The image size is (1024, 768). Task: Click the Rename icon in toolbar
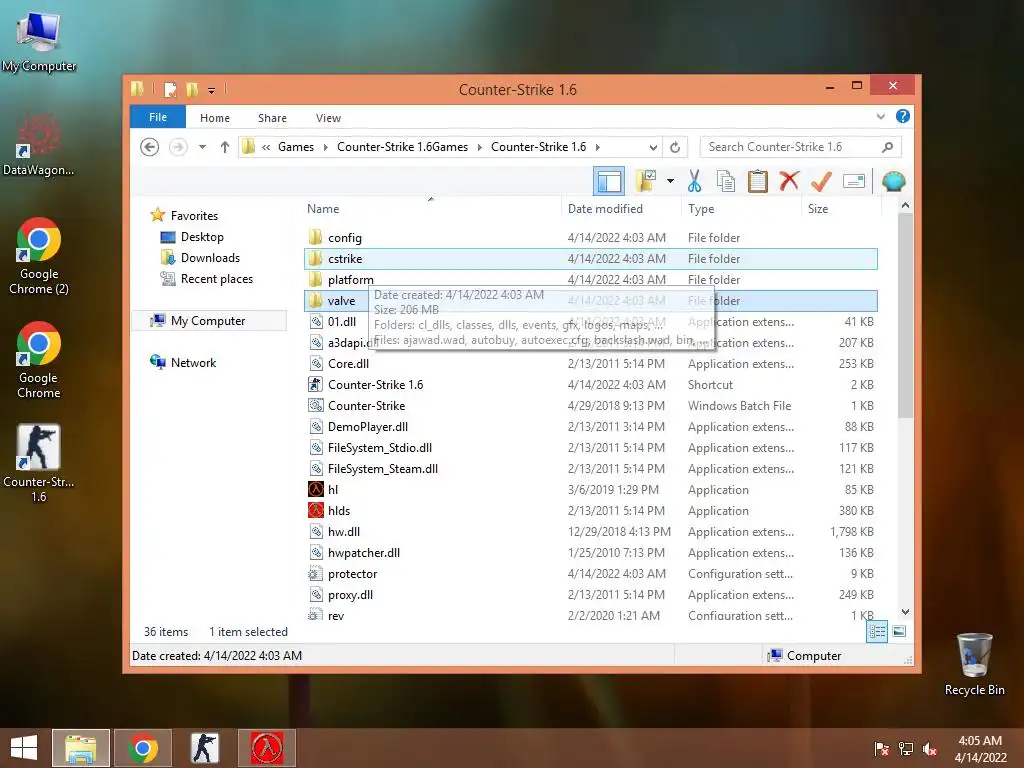(x=854, y=181)
